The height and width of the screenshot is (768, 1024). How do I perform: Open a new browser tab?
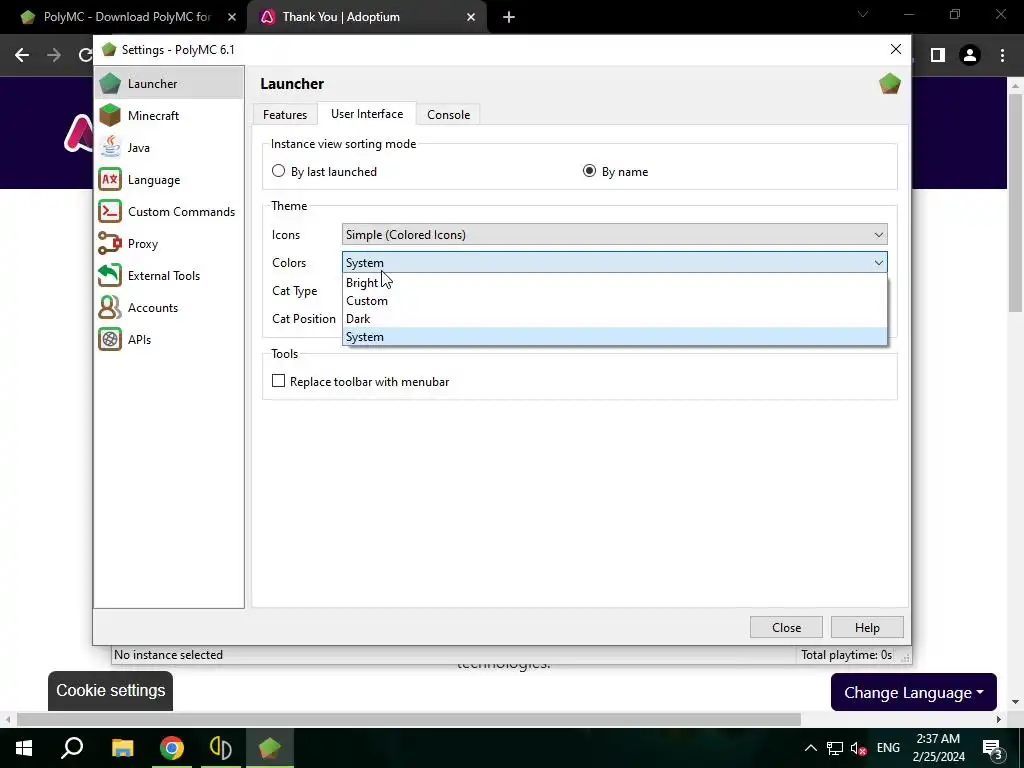(509, 17)
